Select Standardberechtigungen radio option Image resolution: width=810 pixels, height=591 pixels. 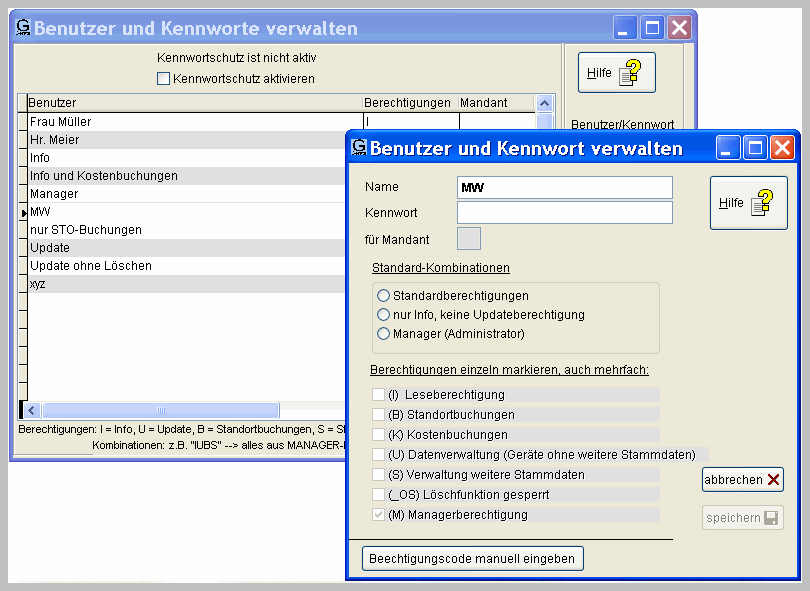384,296
